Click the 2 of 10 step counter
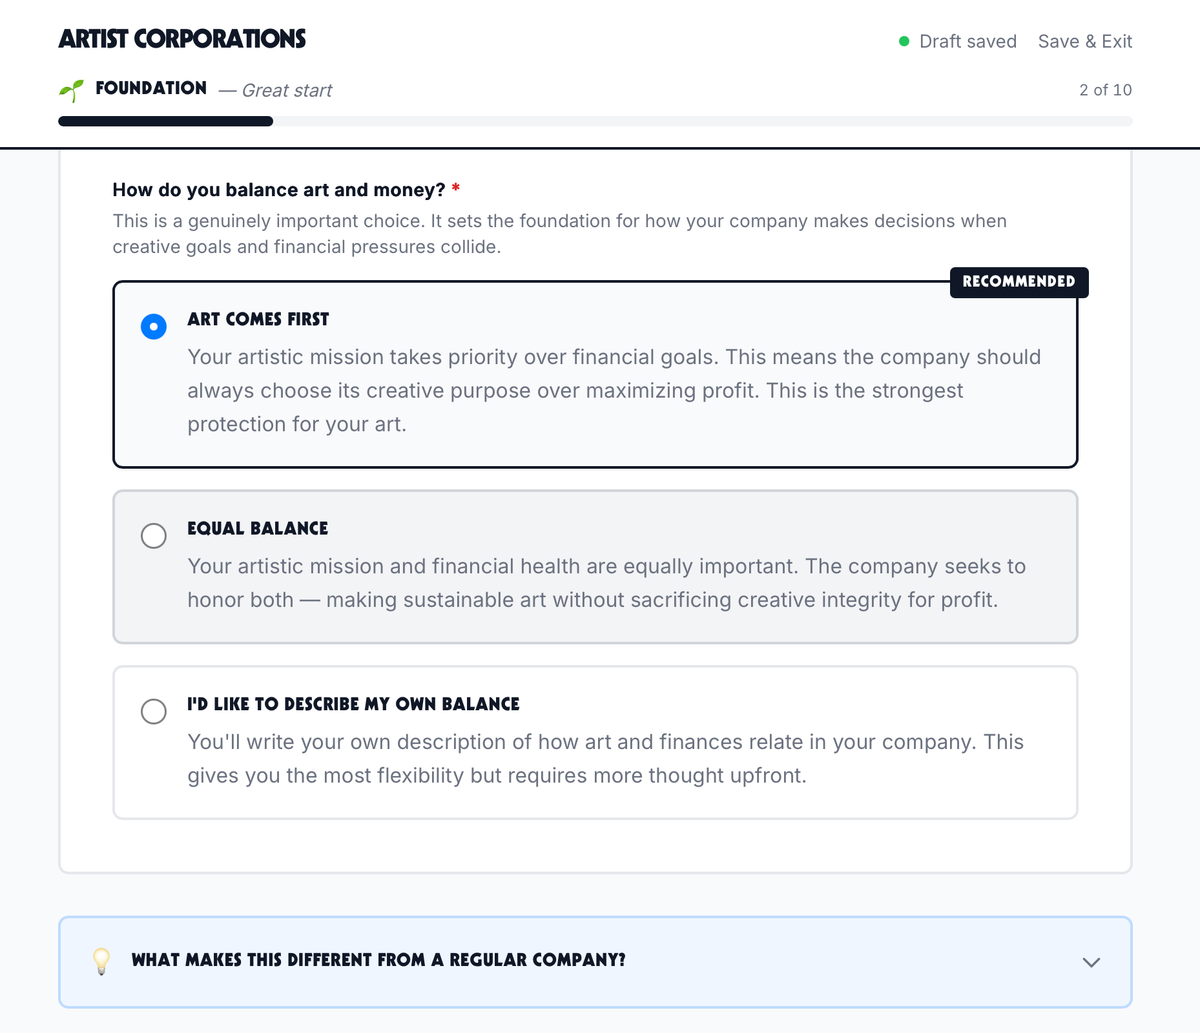Image resolution: width=1200 pixels, height=1033 pixels. point(1105,90)
